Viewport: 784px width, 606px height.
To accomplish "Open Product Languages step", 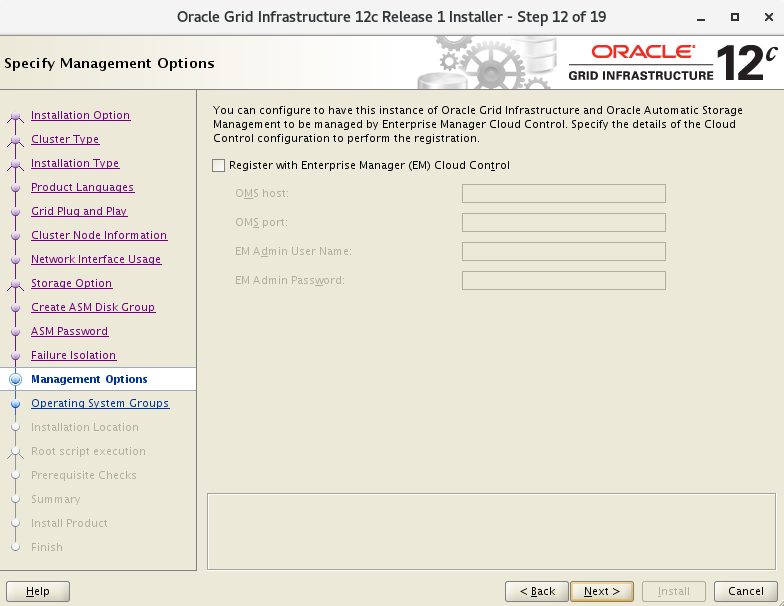I will [82, 187].
